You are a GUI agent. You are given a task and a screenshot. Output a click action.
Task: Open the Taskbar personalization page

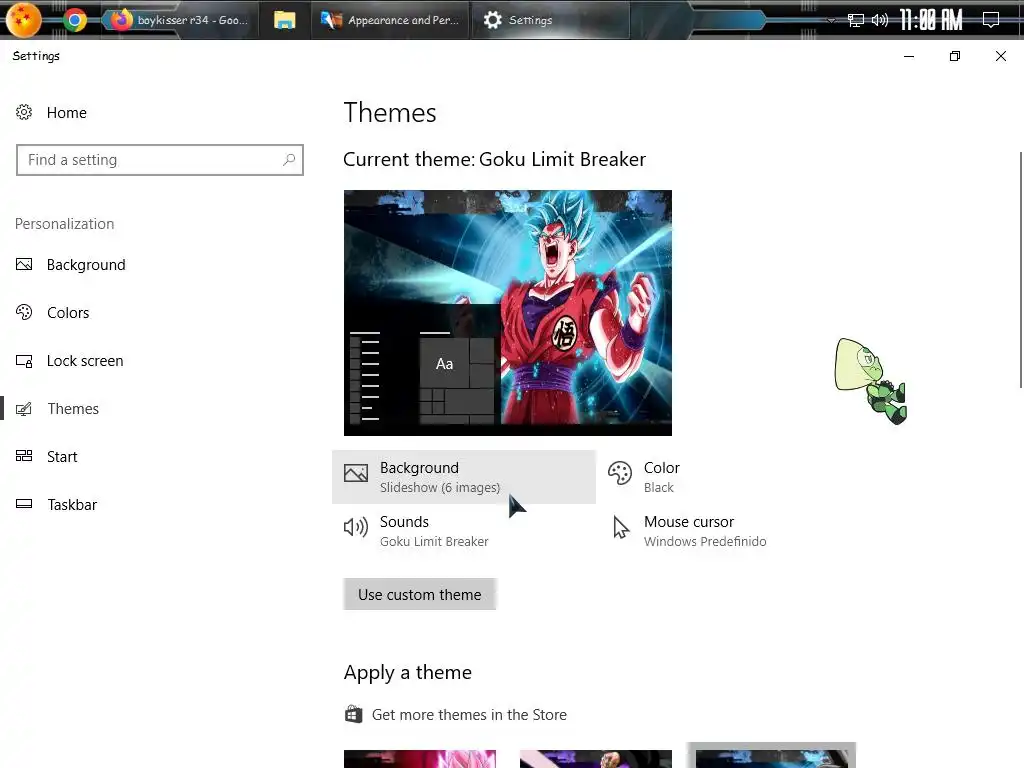(72, 505)
